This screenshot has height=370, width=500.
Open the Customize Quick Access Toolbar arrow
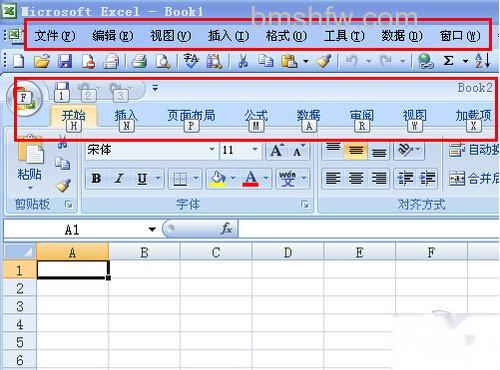(155, 88)
